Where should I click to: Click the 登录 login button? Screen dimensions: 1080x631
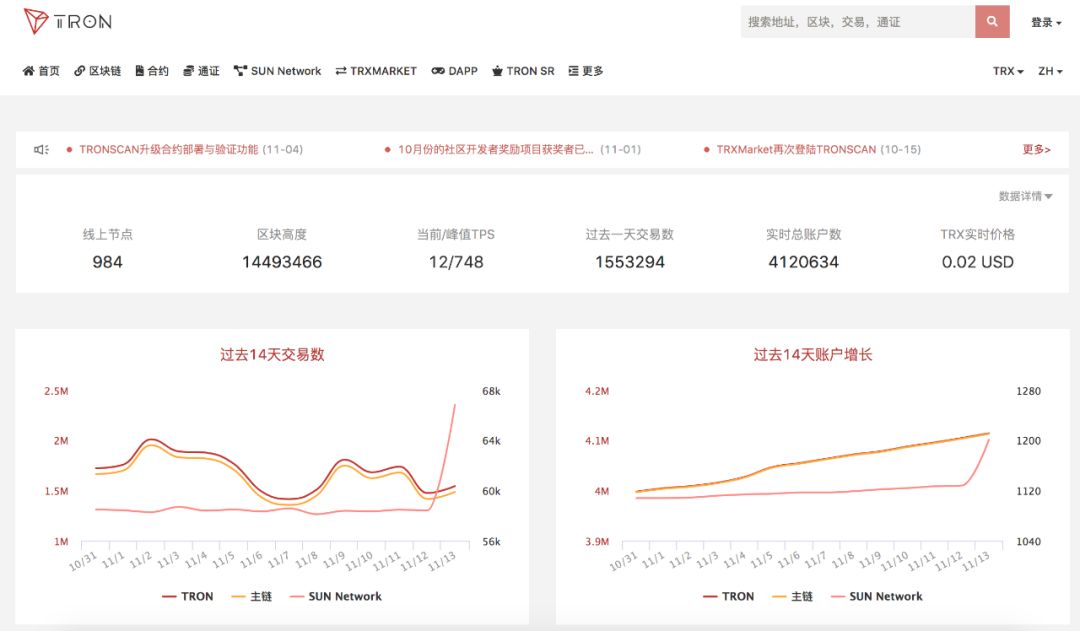1043,20
